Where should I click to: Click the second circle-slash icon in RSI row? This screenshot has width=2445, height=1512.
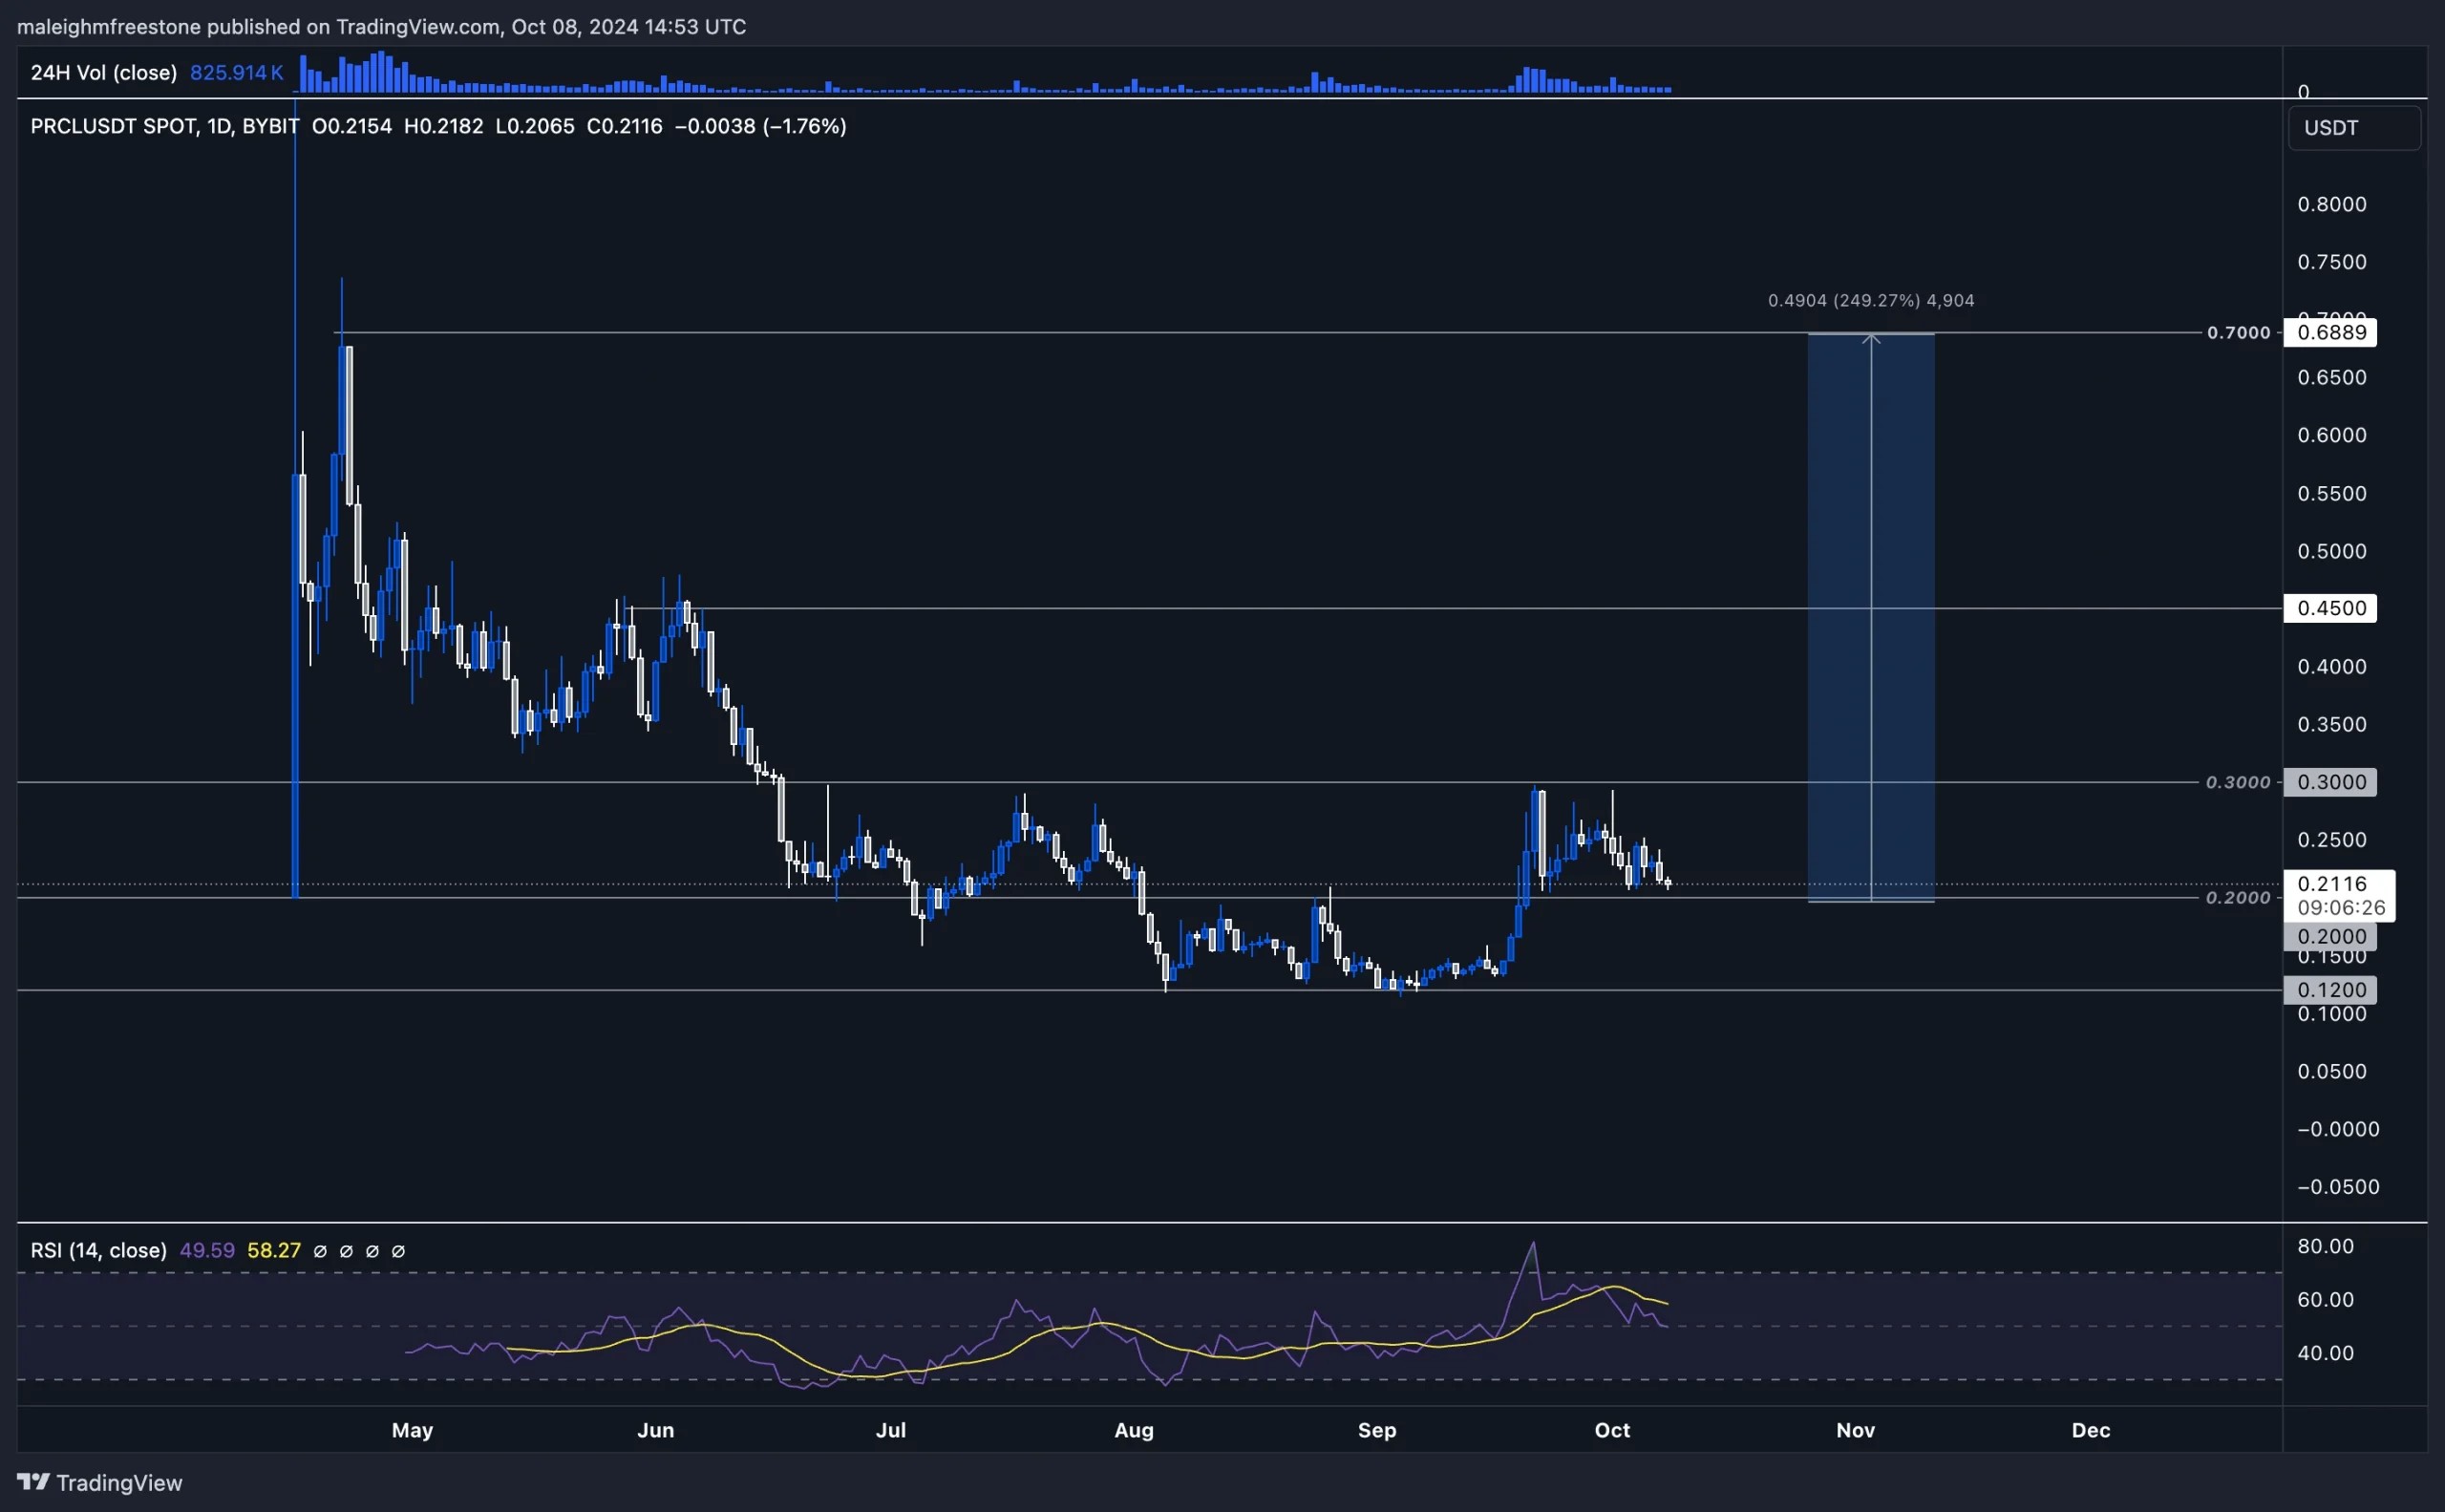click(348, 1251)
